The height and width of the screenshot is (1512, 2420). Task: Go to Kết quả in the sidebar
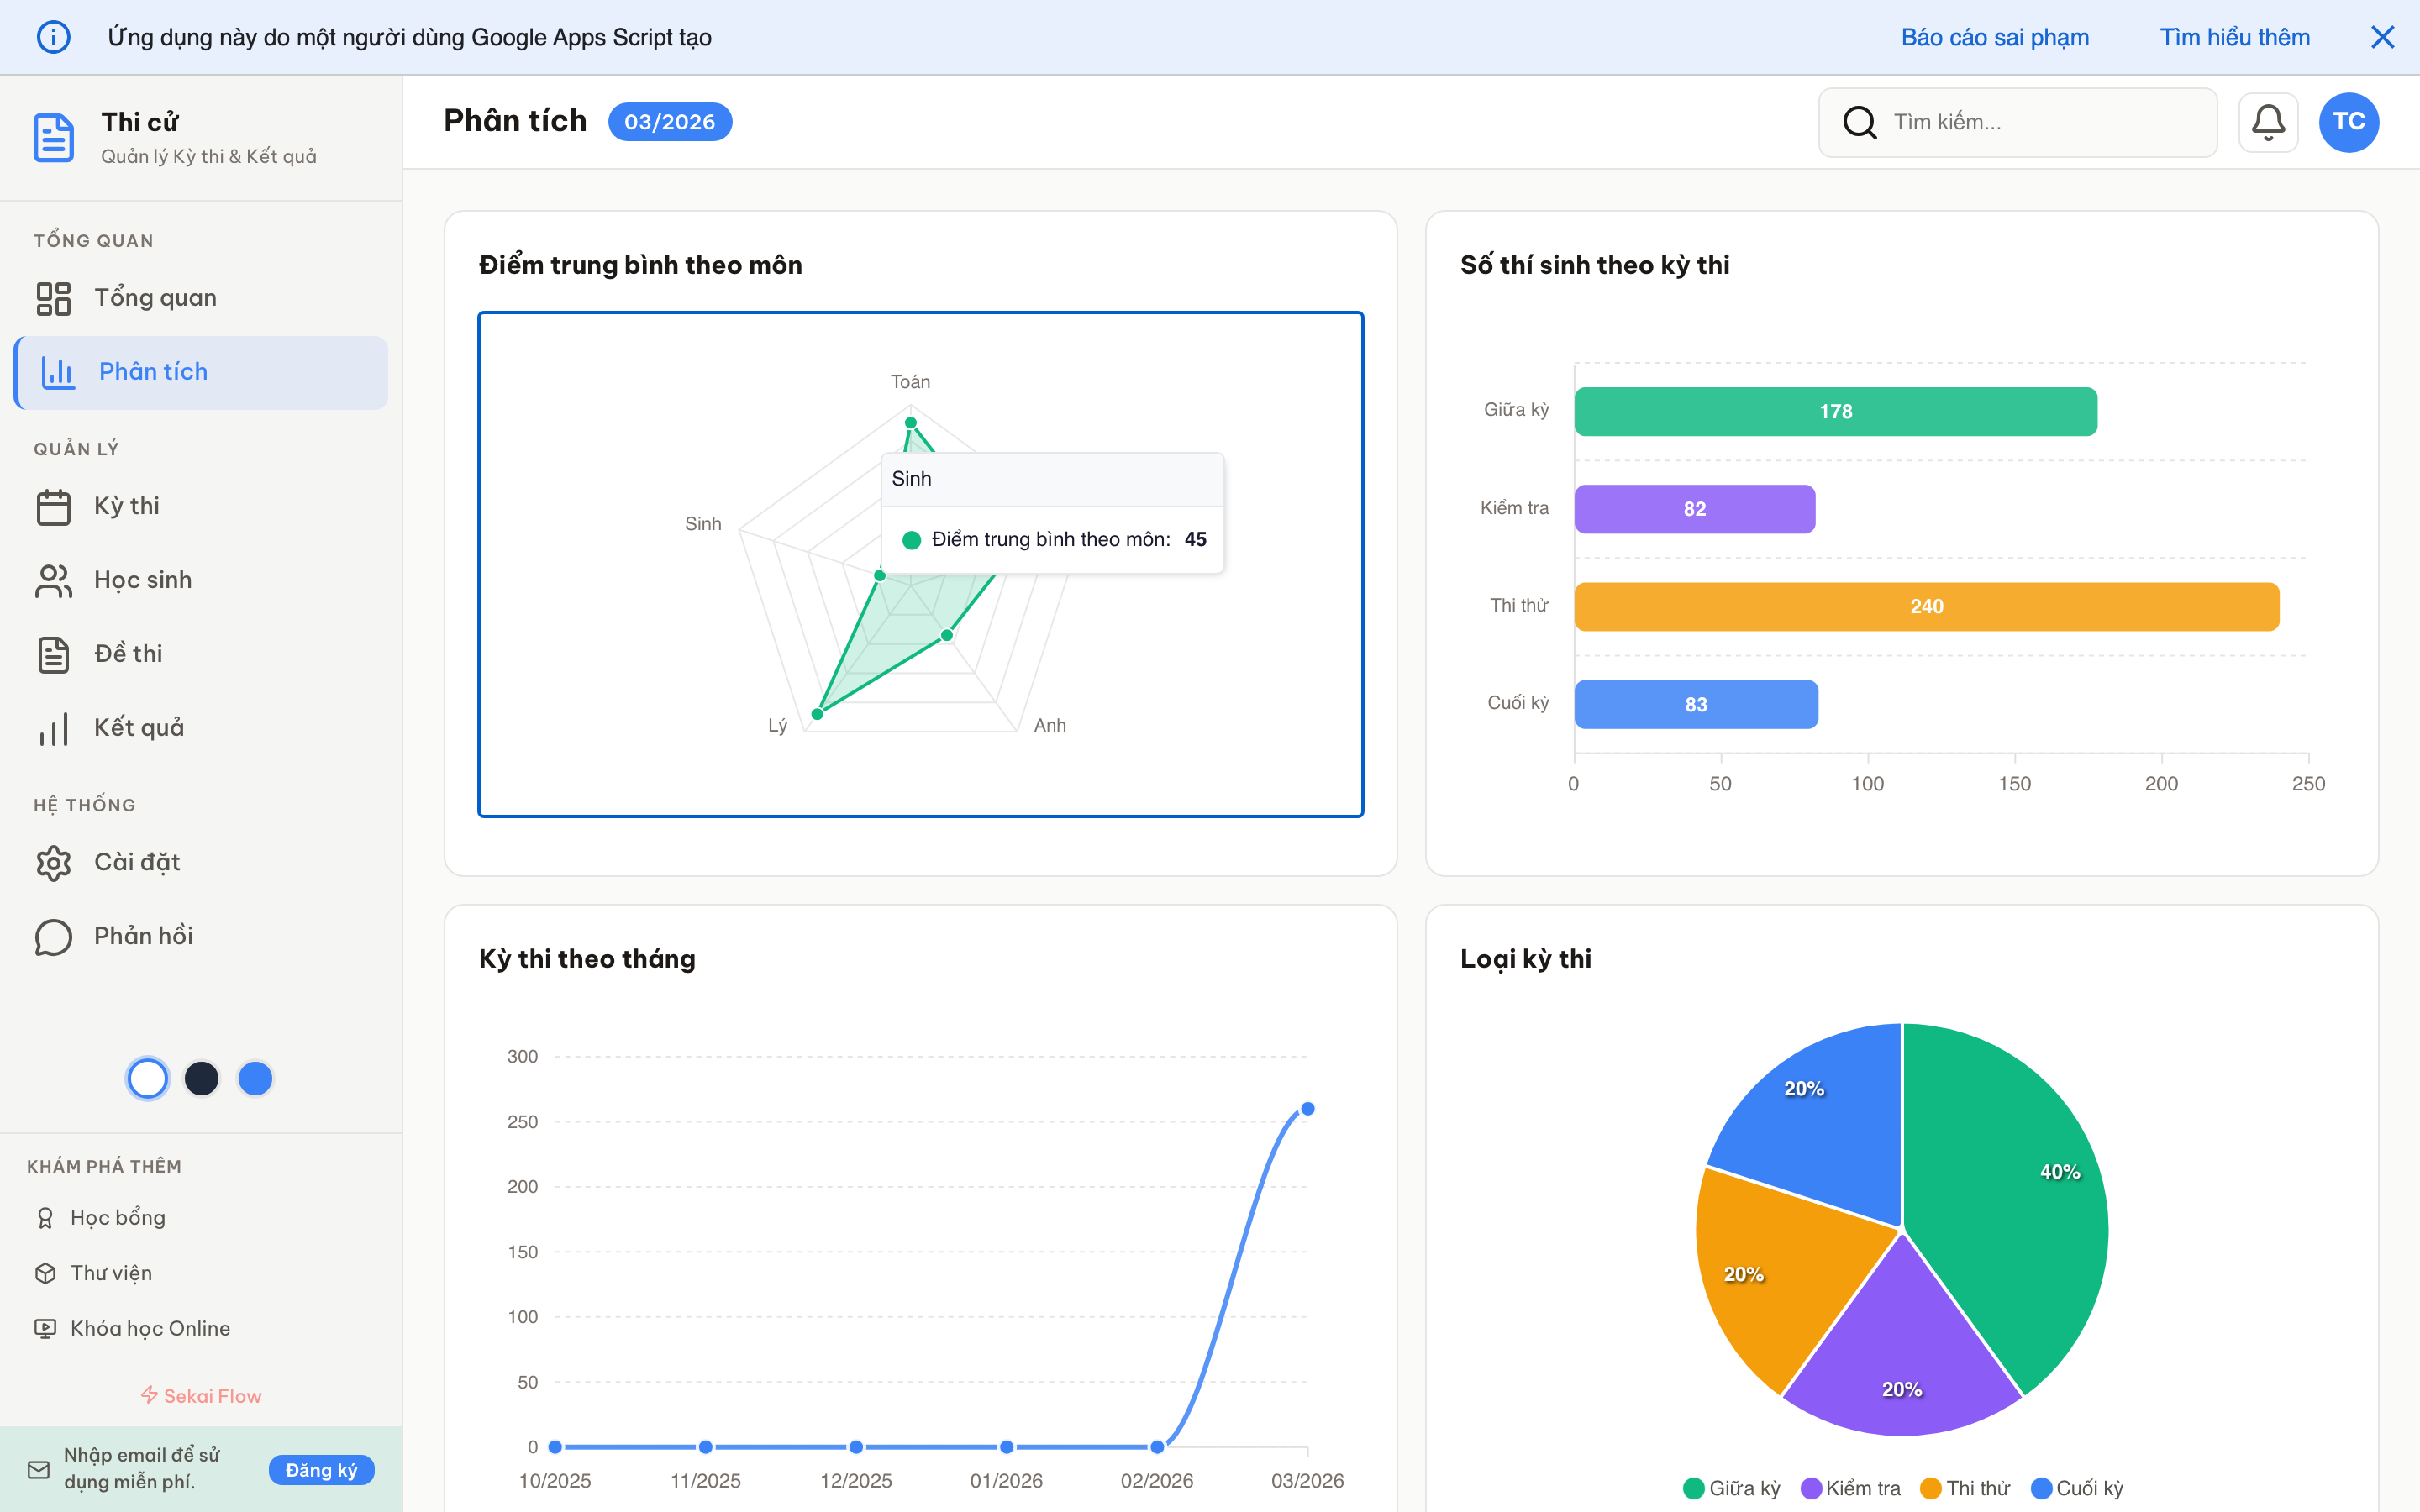tap(138, 728)
